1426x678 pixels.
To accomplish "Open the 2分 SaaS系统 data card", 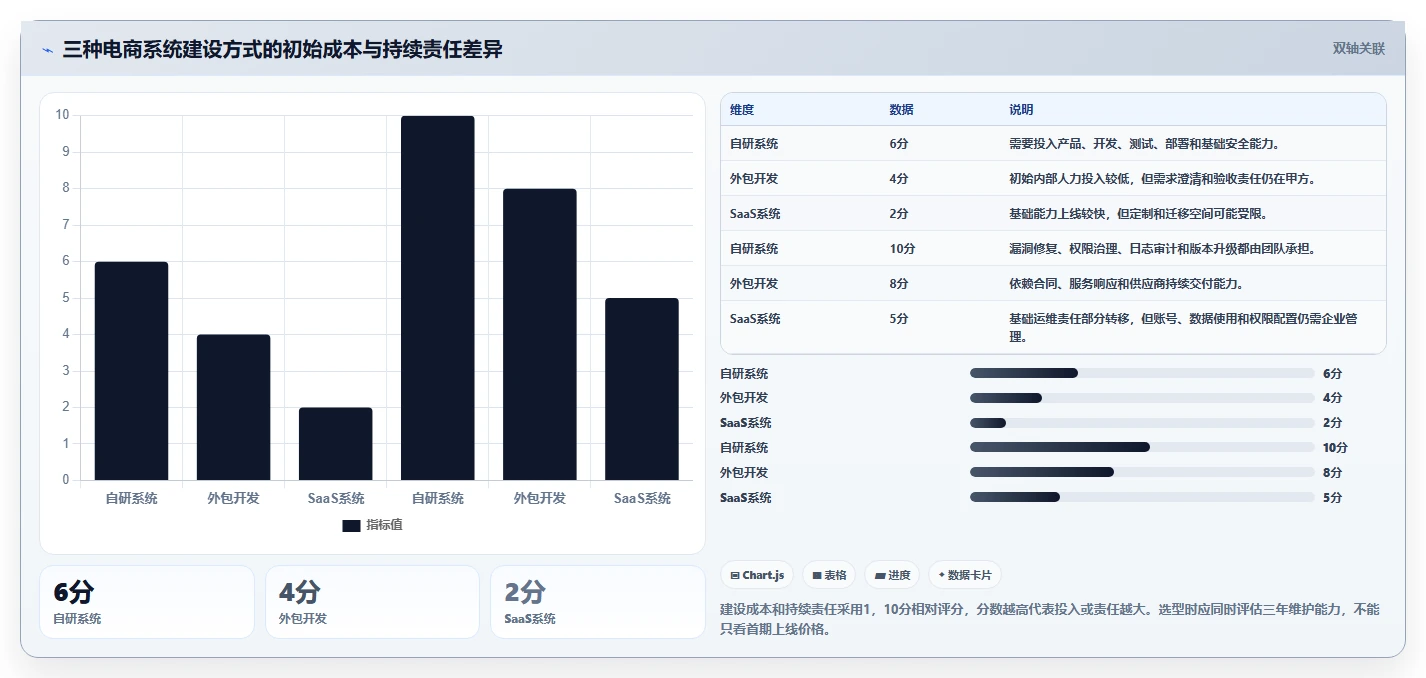I will tap(598, 602).
